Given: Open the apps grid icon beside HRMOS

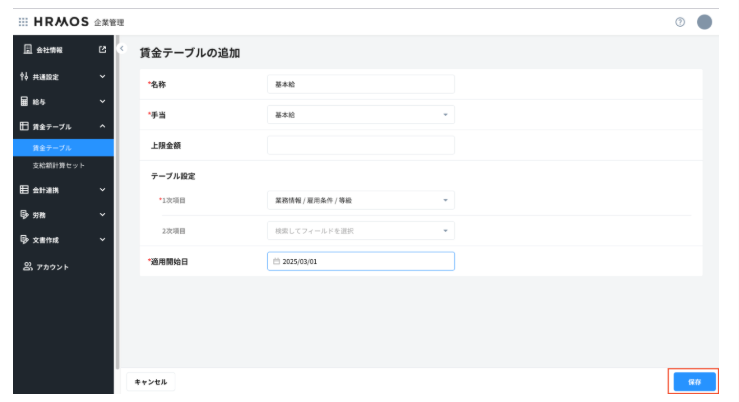Looking at the screenshot, I should pyautogui.click(x=24, y=22).
